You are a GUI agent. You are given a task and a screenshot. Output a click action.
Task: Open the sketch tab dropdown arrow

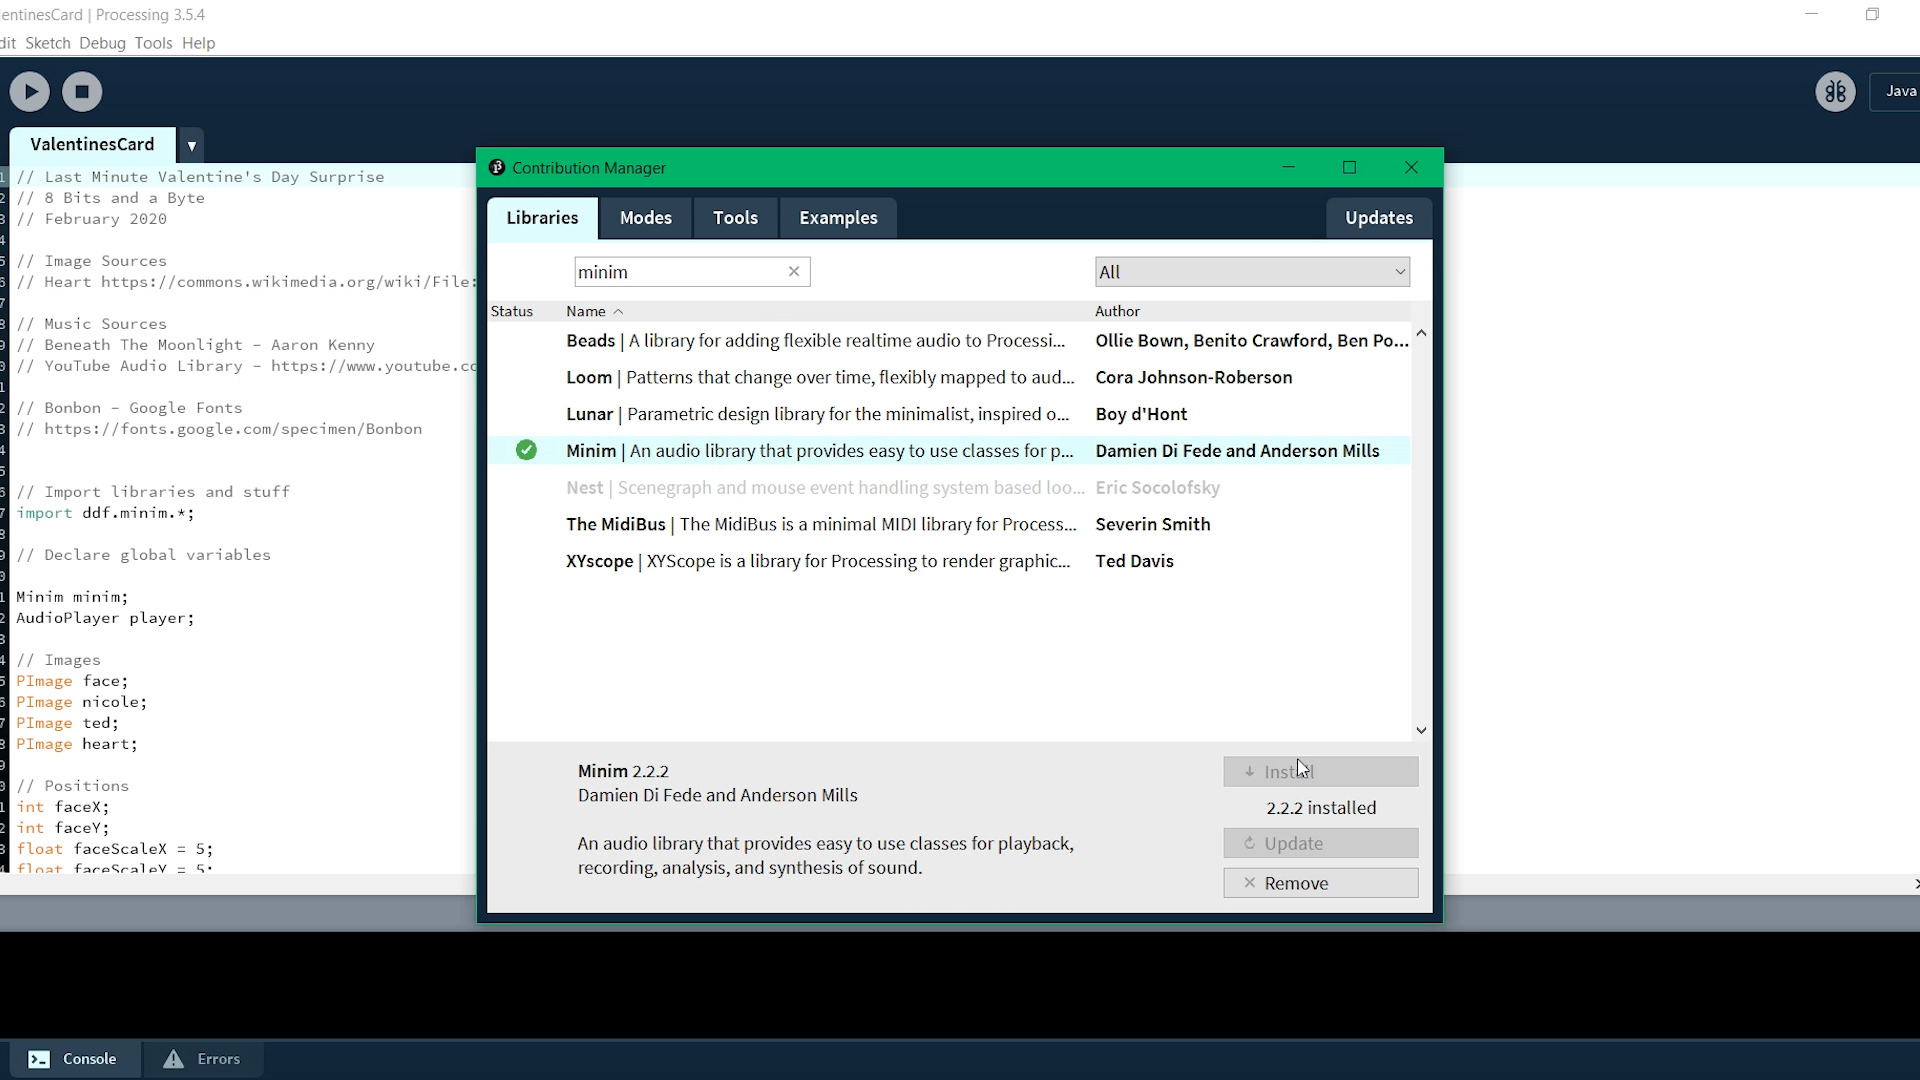pyautogui.click(x=191, y=146)
